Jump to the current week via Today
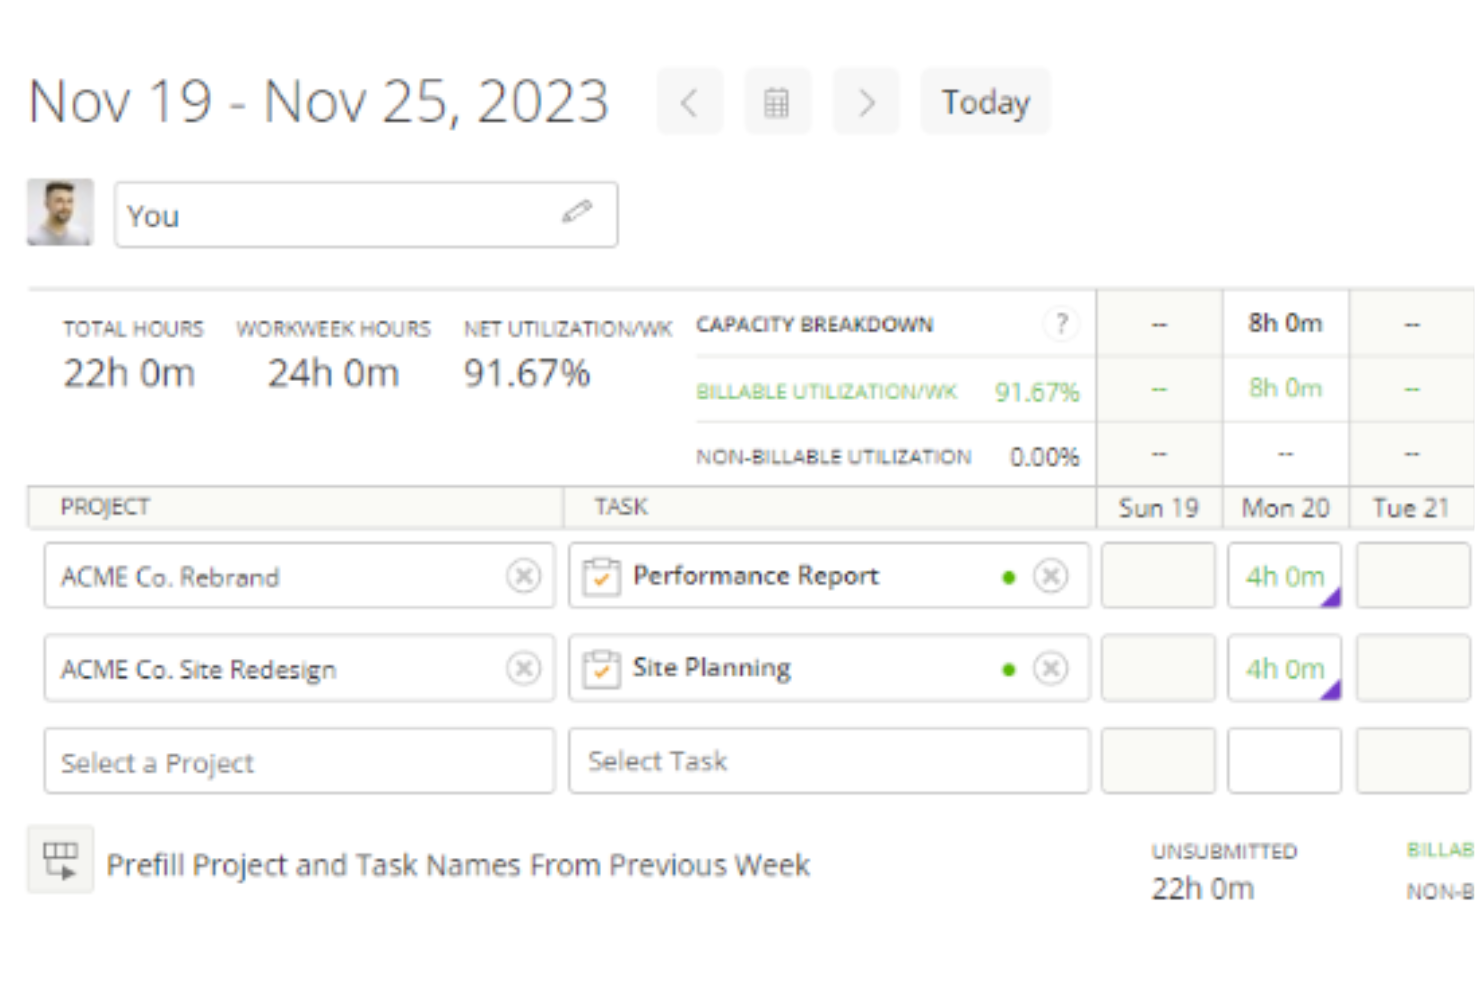1480x987 pixels. 985,101
